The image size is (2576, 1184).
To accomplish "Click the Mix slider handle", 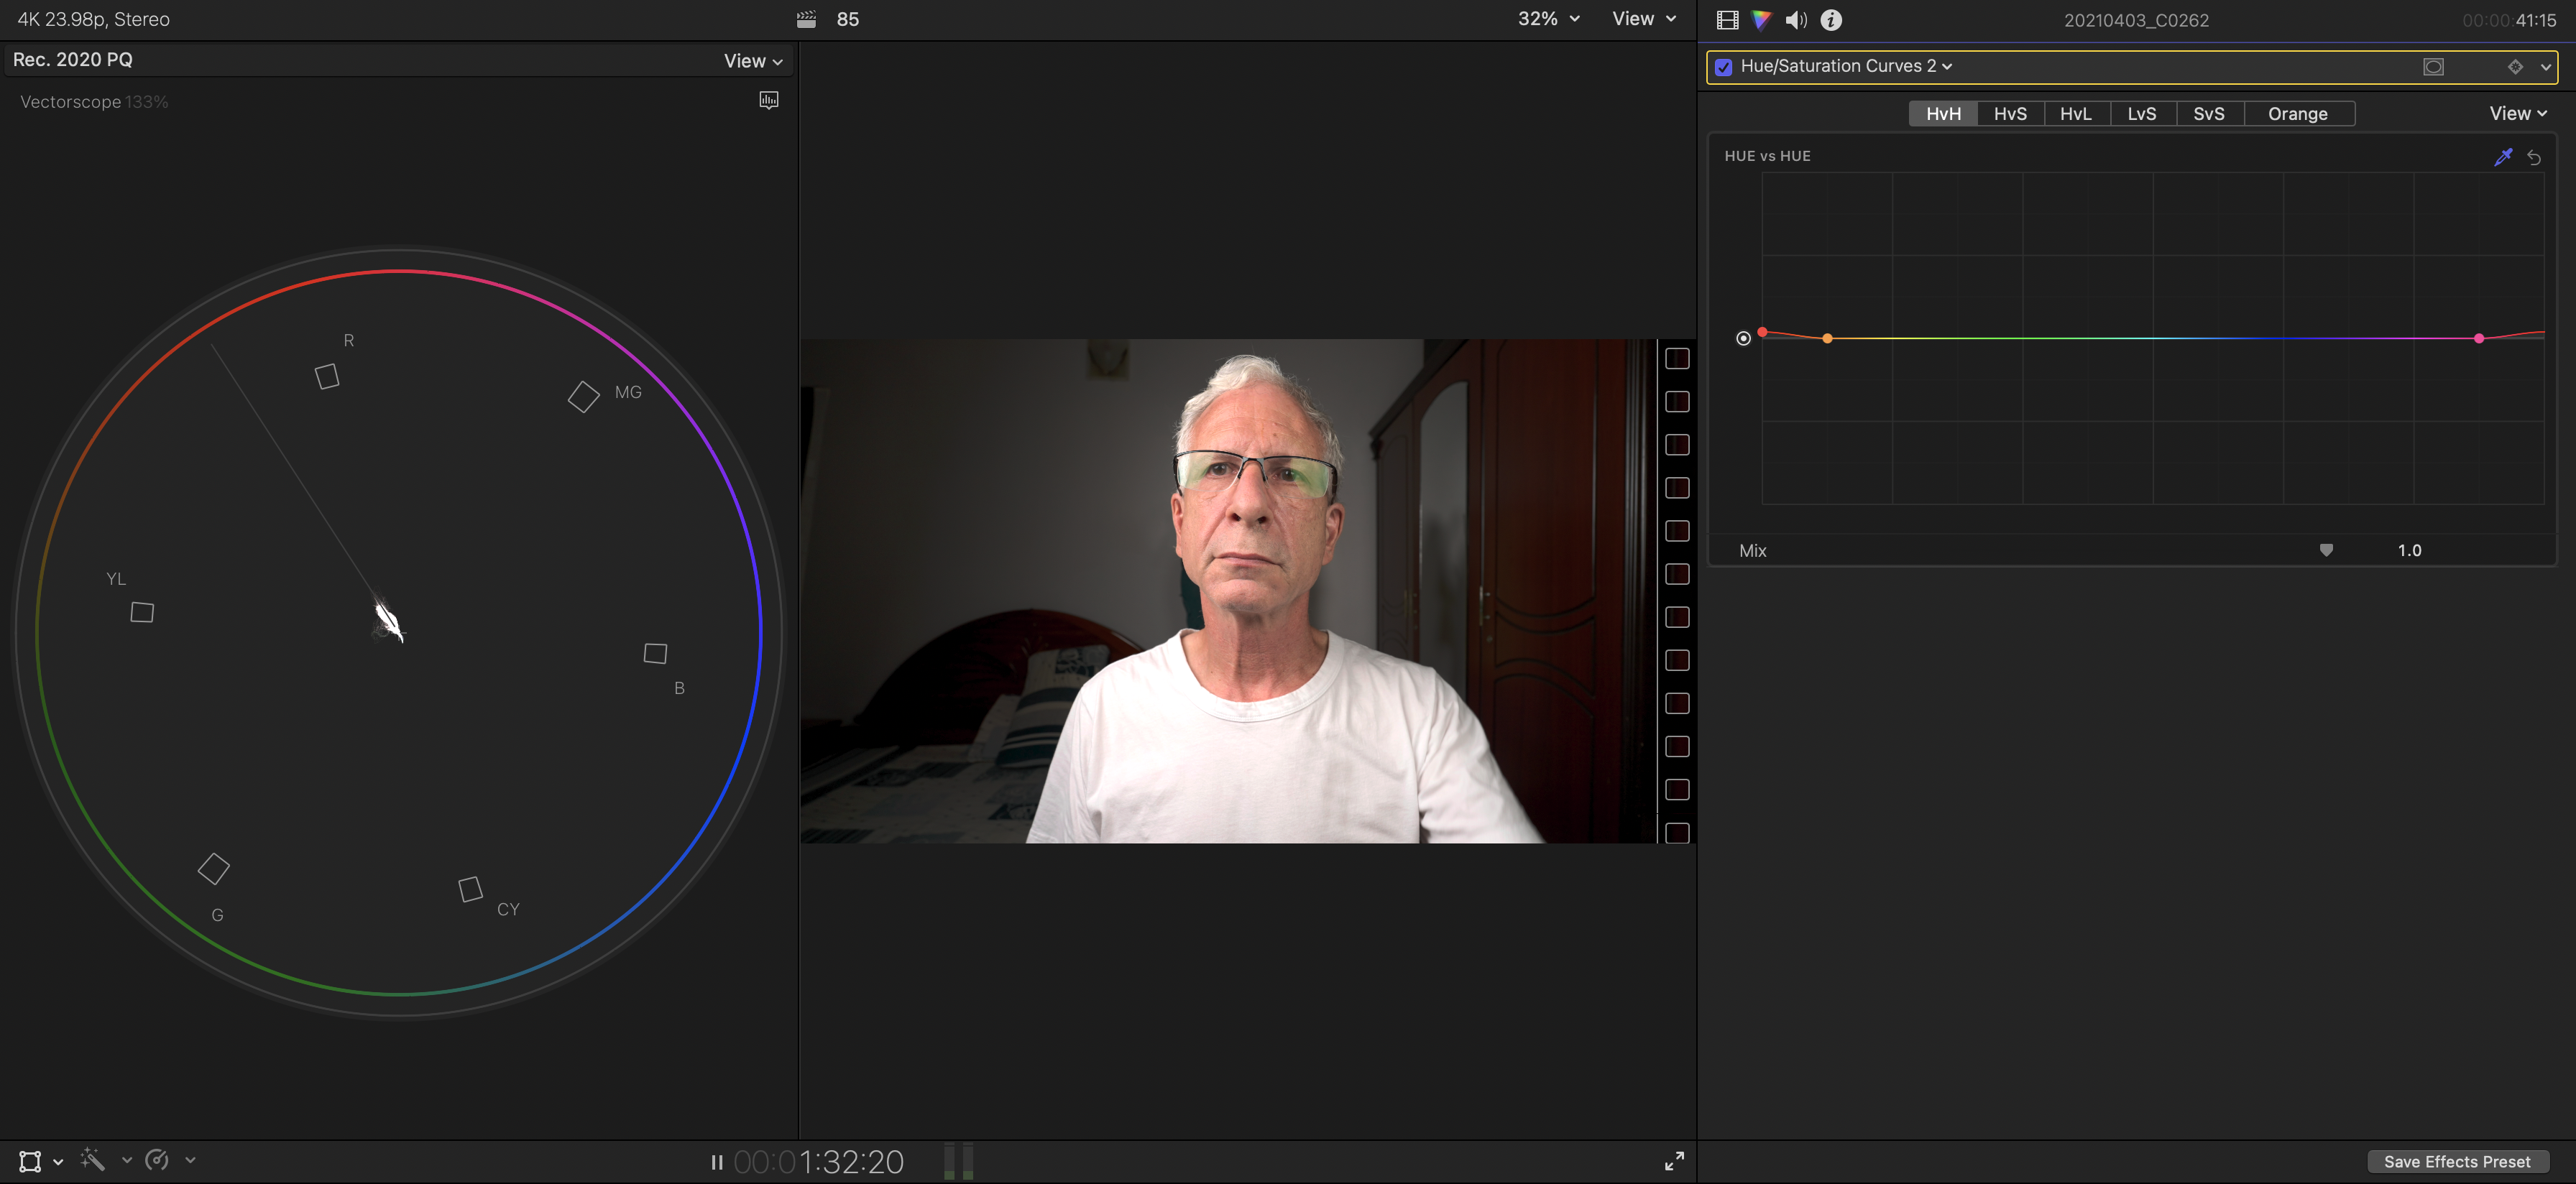I will 2326,550.
